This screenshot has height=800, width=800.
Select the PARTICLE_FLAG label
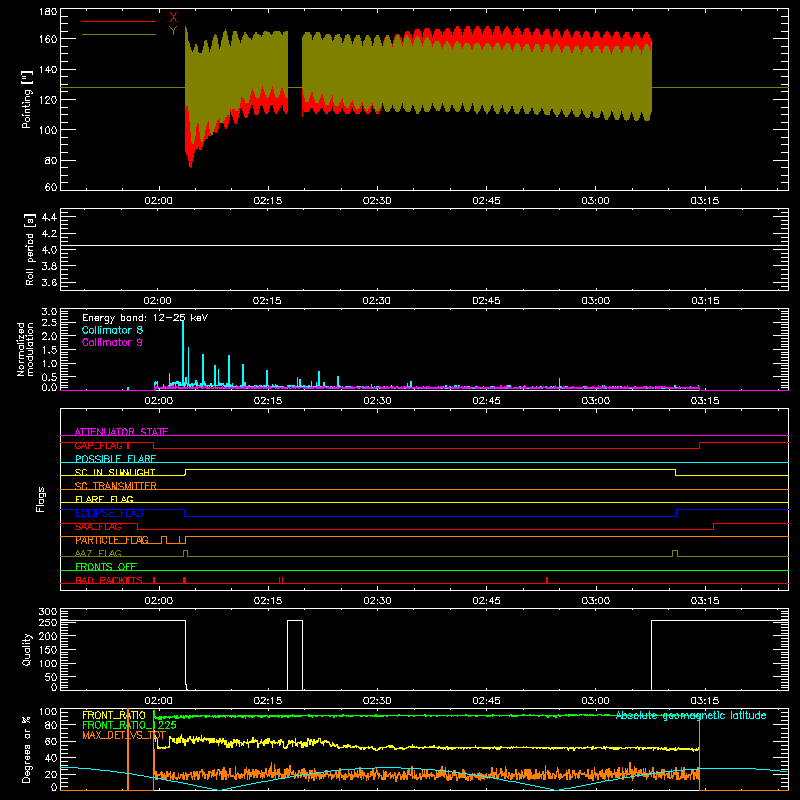pyautogui.click(x=112, y=540)
